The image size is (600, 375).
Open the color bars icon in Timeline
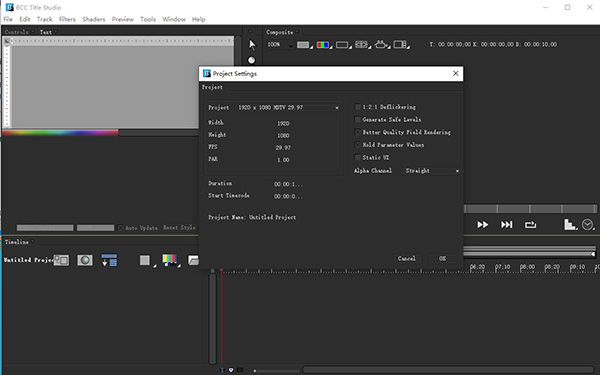[169, 260]
